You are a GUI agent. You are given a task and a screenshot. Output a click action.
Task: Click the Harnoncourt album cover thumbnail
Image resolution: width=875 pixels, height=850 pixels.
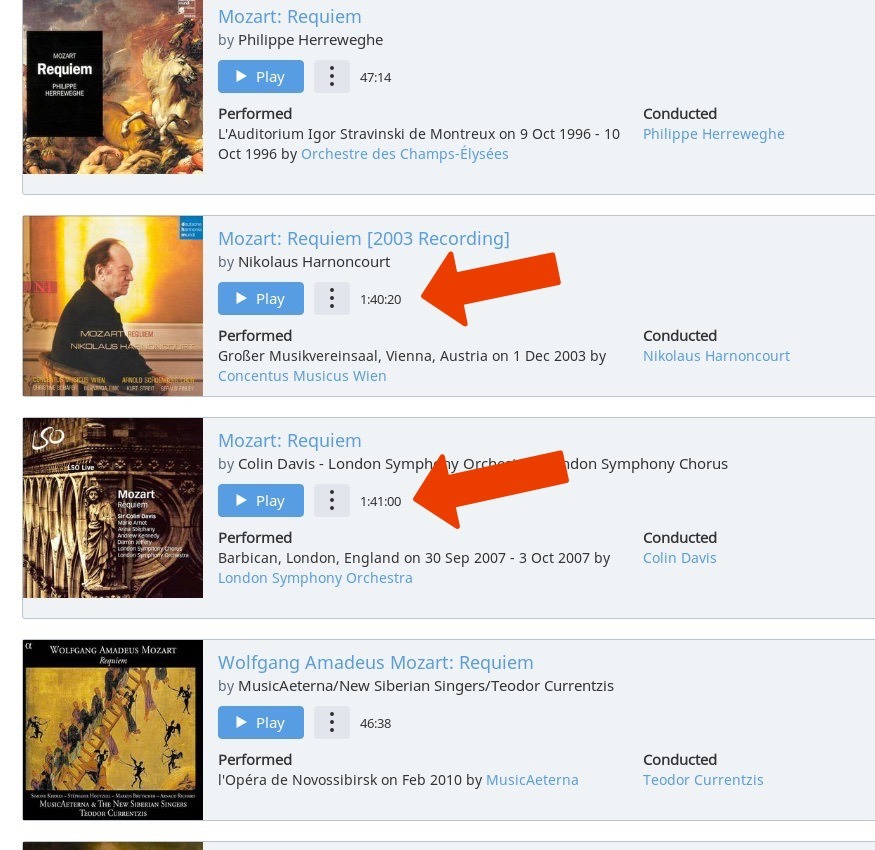113,306
